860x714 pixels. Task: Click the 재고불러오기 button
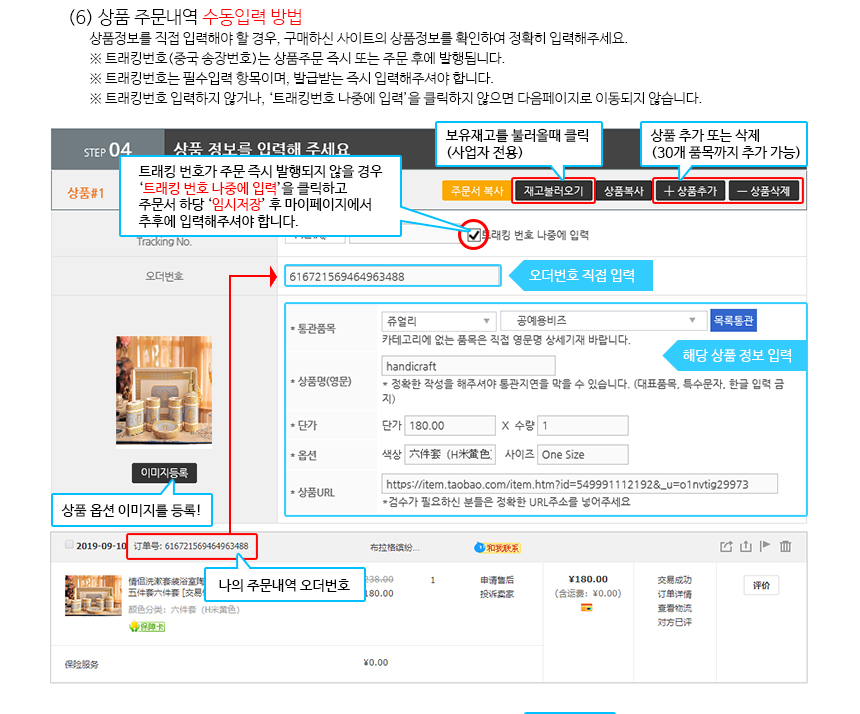click(553, 190)
